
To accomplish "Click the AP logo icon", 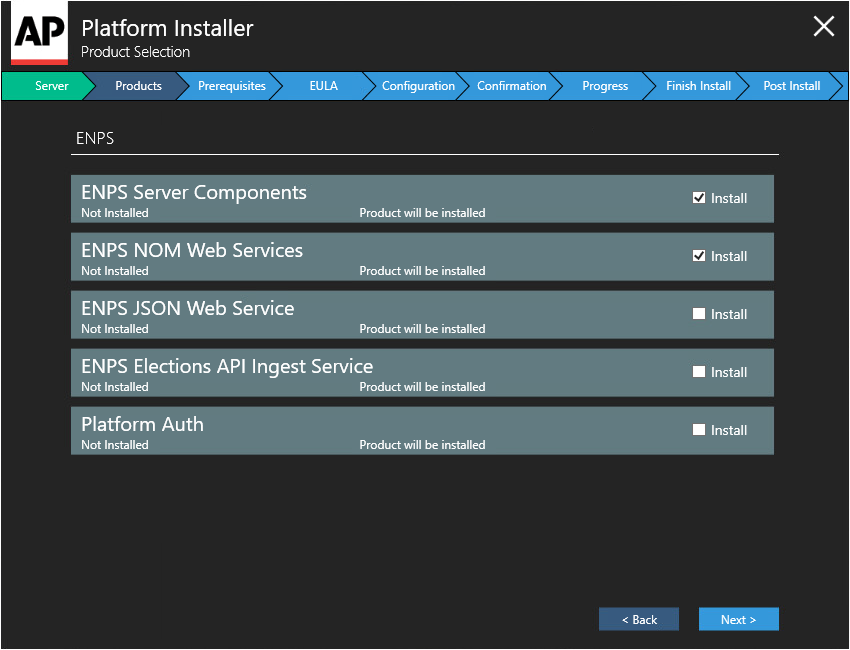I will pos(40,33).
